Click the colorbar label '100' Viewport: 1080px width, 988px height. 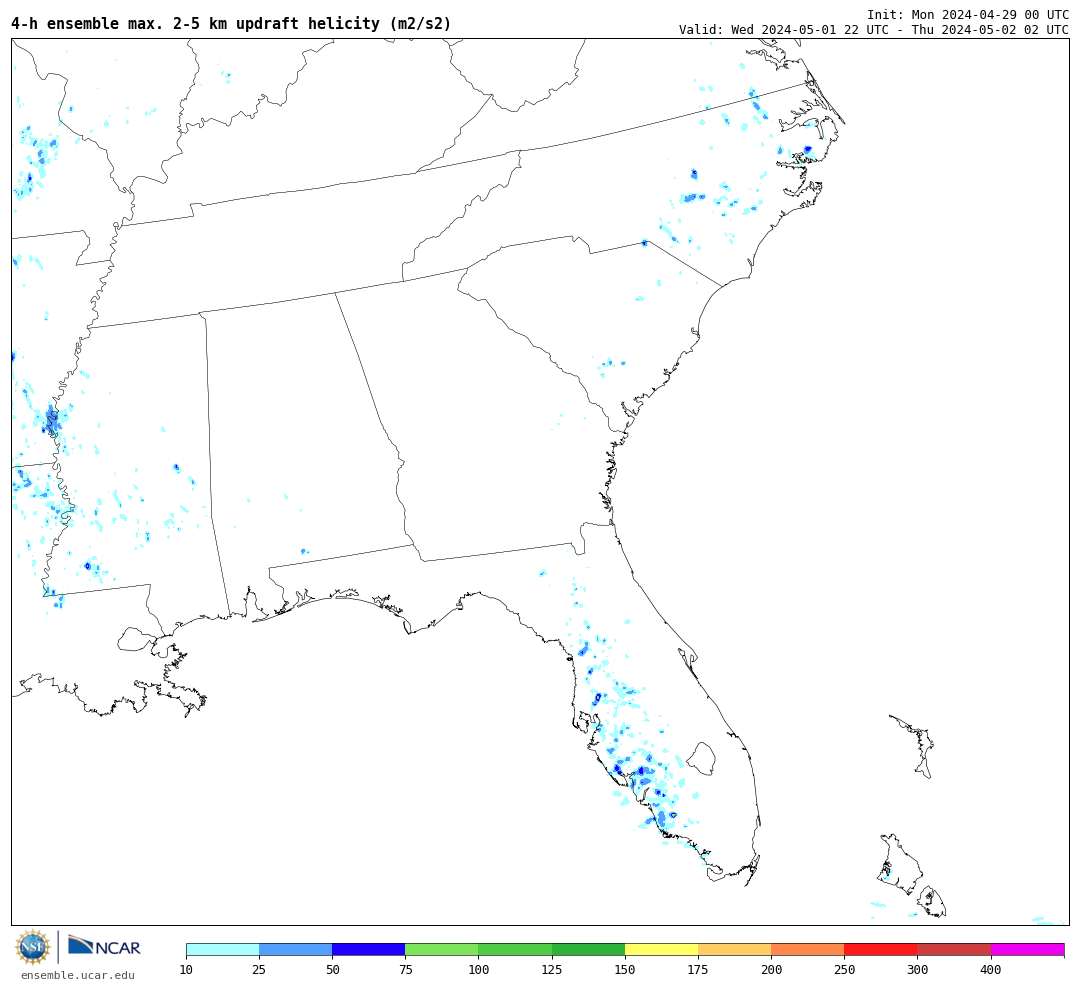[478, 970]
